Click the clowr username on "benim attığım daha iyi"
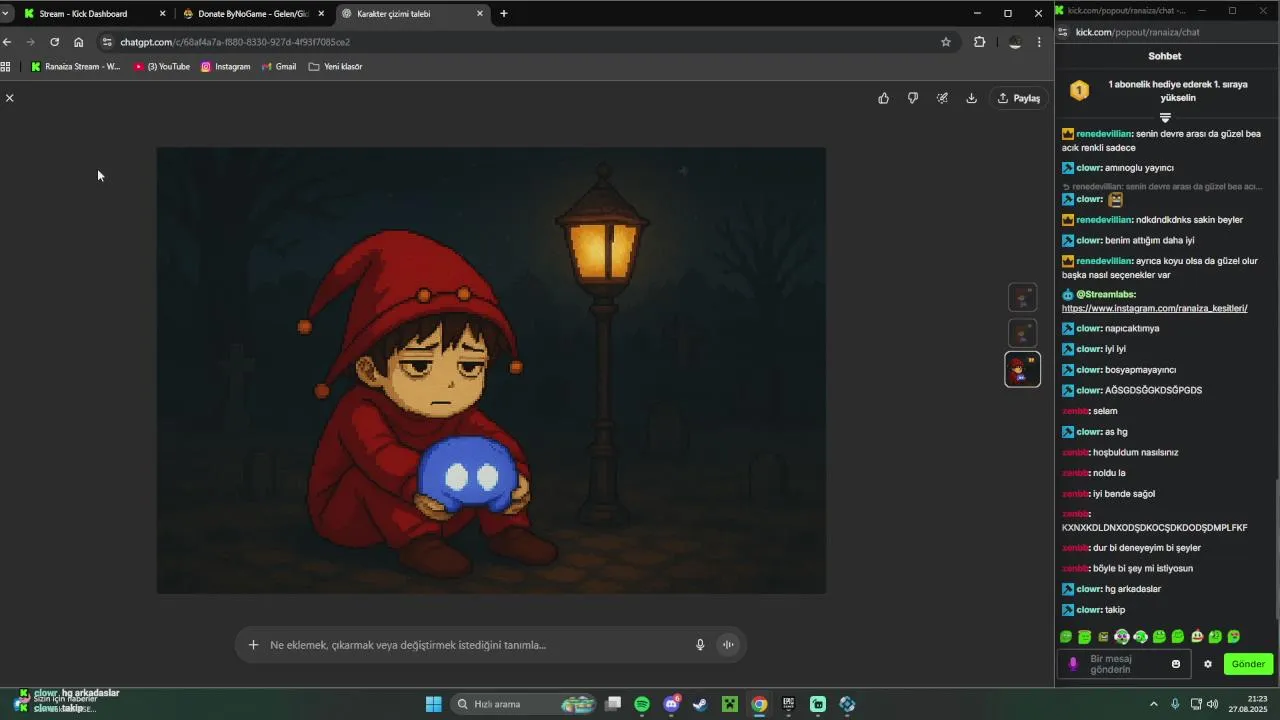The height and width of the screenshot is (720, 1280). (1089, 240)
